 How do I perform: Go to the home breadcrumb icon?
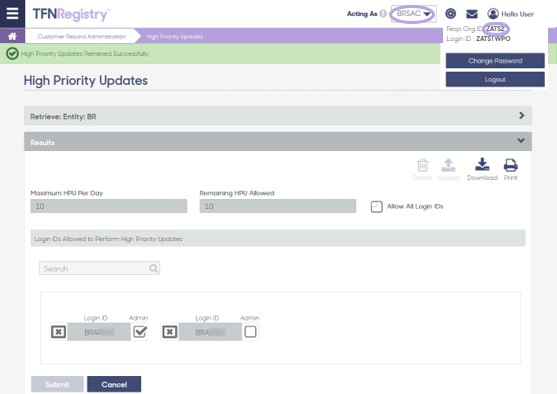pyautogui.click(x=12, y=36)
